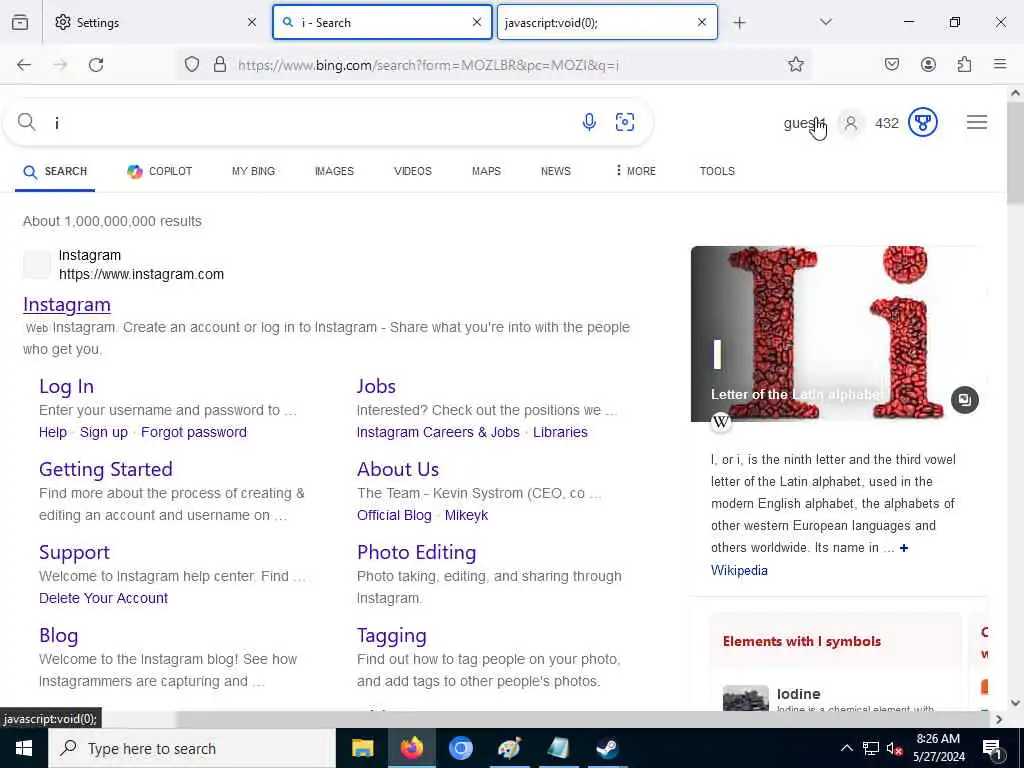Viewport: 1024px width, 768px height.
Task: Bookmark this page with the star
Action: pos(795,64)
